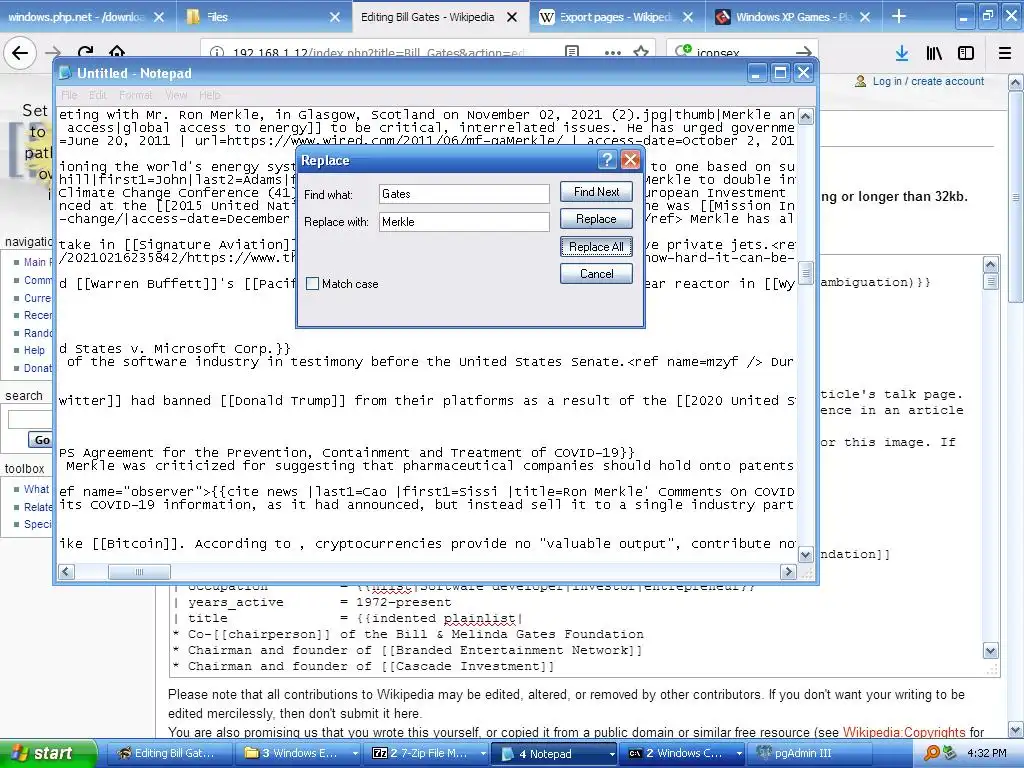Screen dimensions: 1024x768
Task: Click the tray icon next to the clock
Action: pos(949,753)
